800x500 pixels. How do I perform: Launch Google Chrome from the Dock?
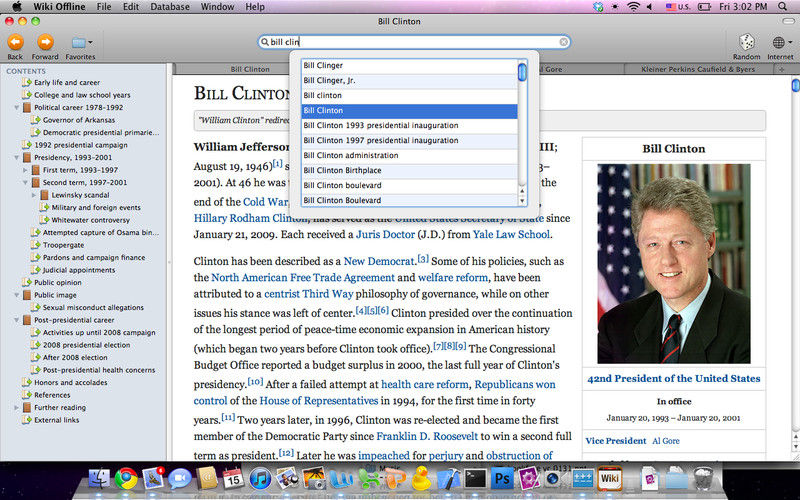126,479
